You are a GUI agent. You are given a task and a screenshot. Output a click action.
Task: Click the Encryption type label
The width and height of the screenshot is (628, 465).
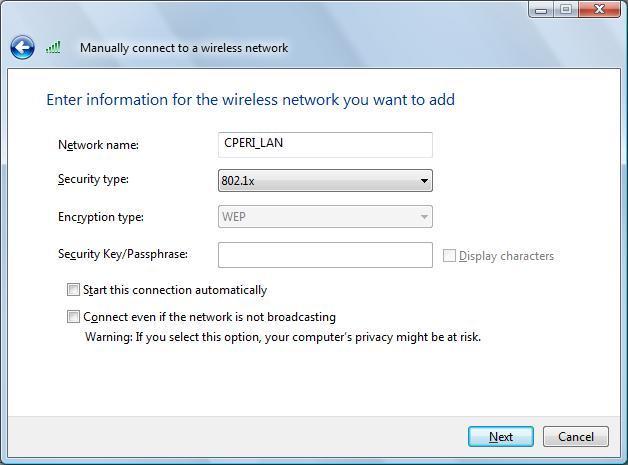(x=101, y=217)
